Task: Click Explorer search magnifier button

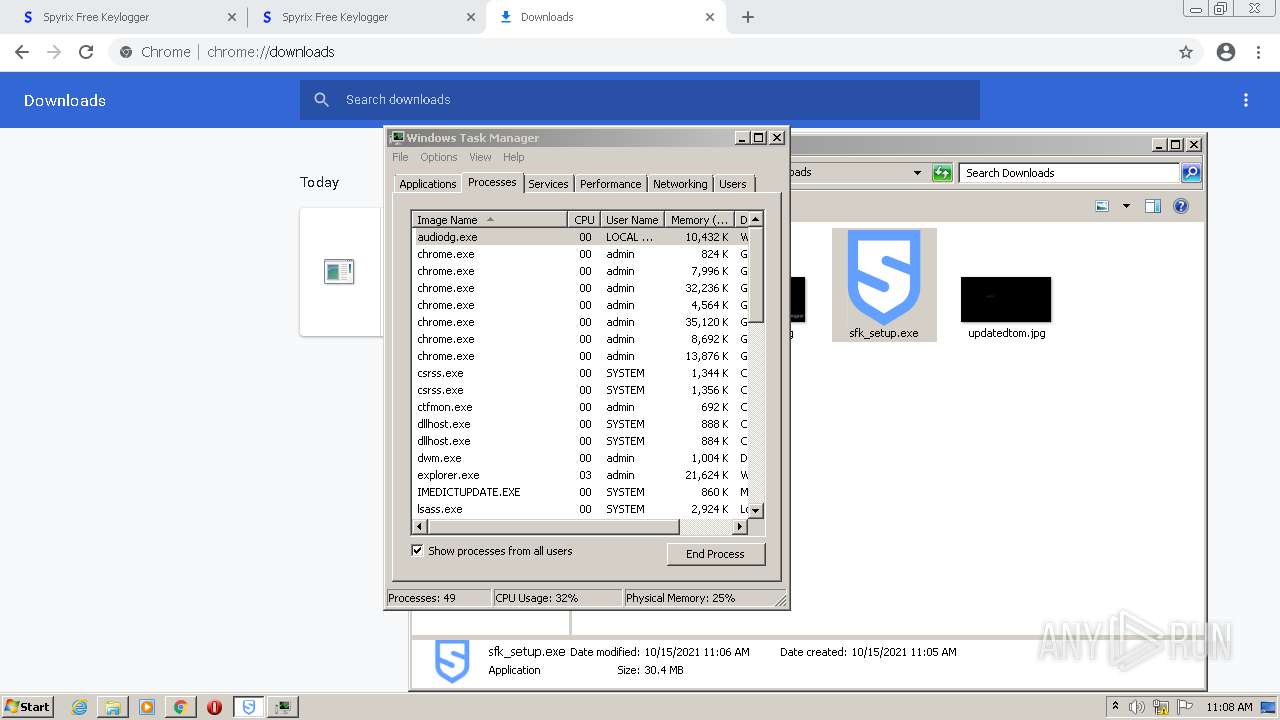Action: pyautogui.click(x=1191, y=173)
